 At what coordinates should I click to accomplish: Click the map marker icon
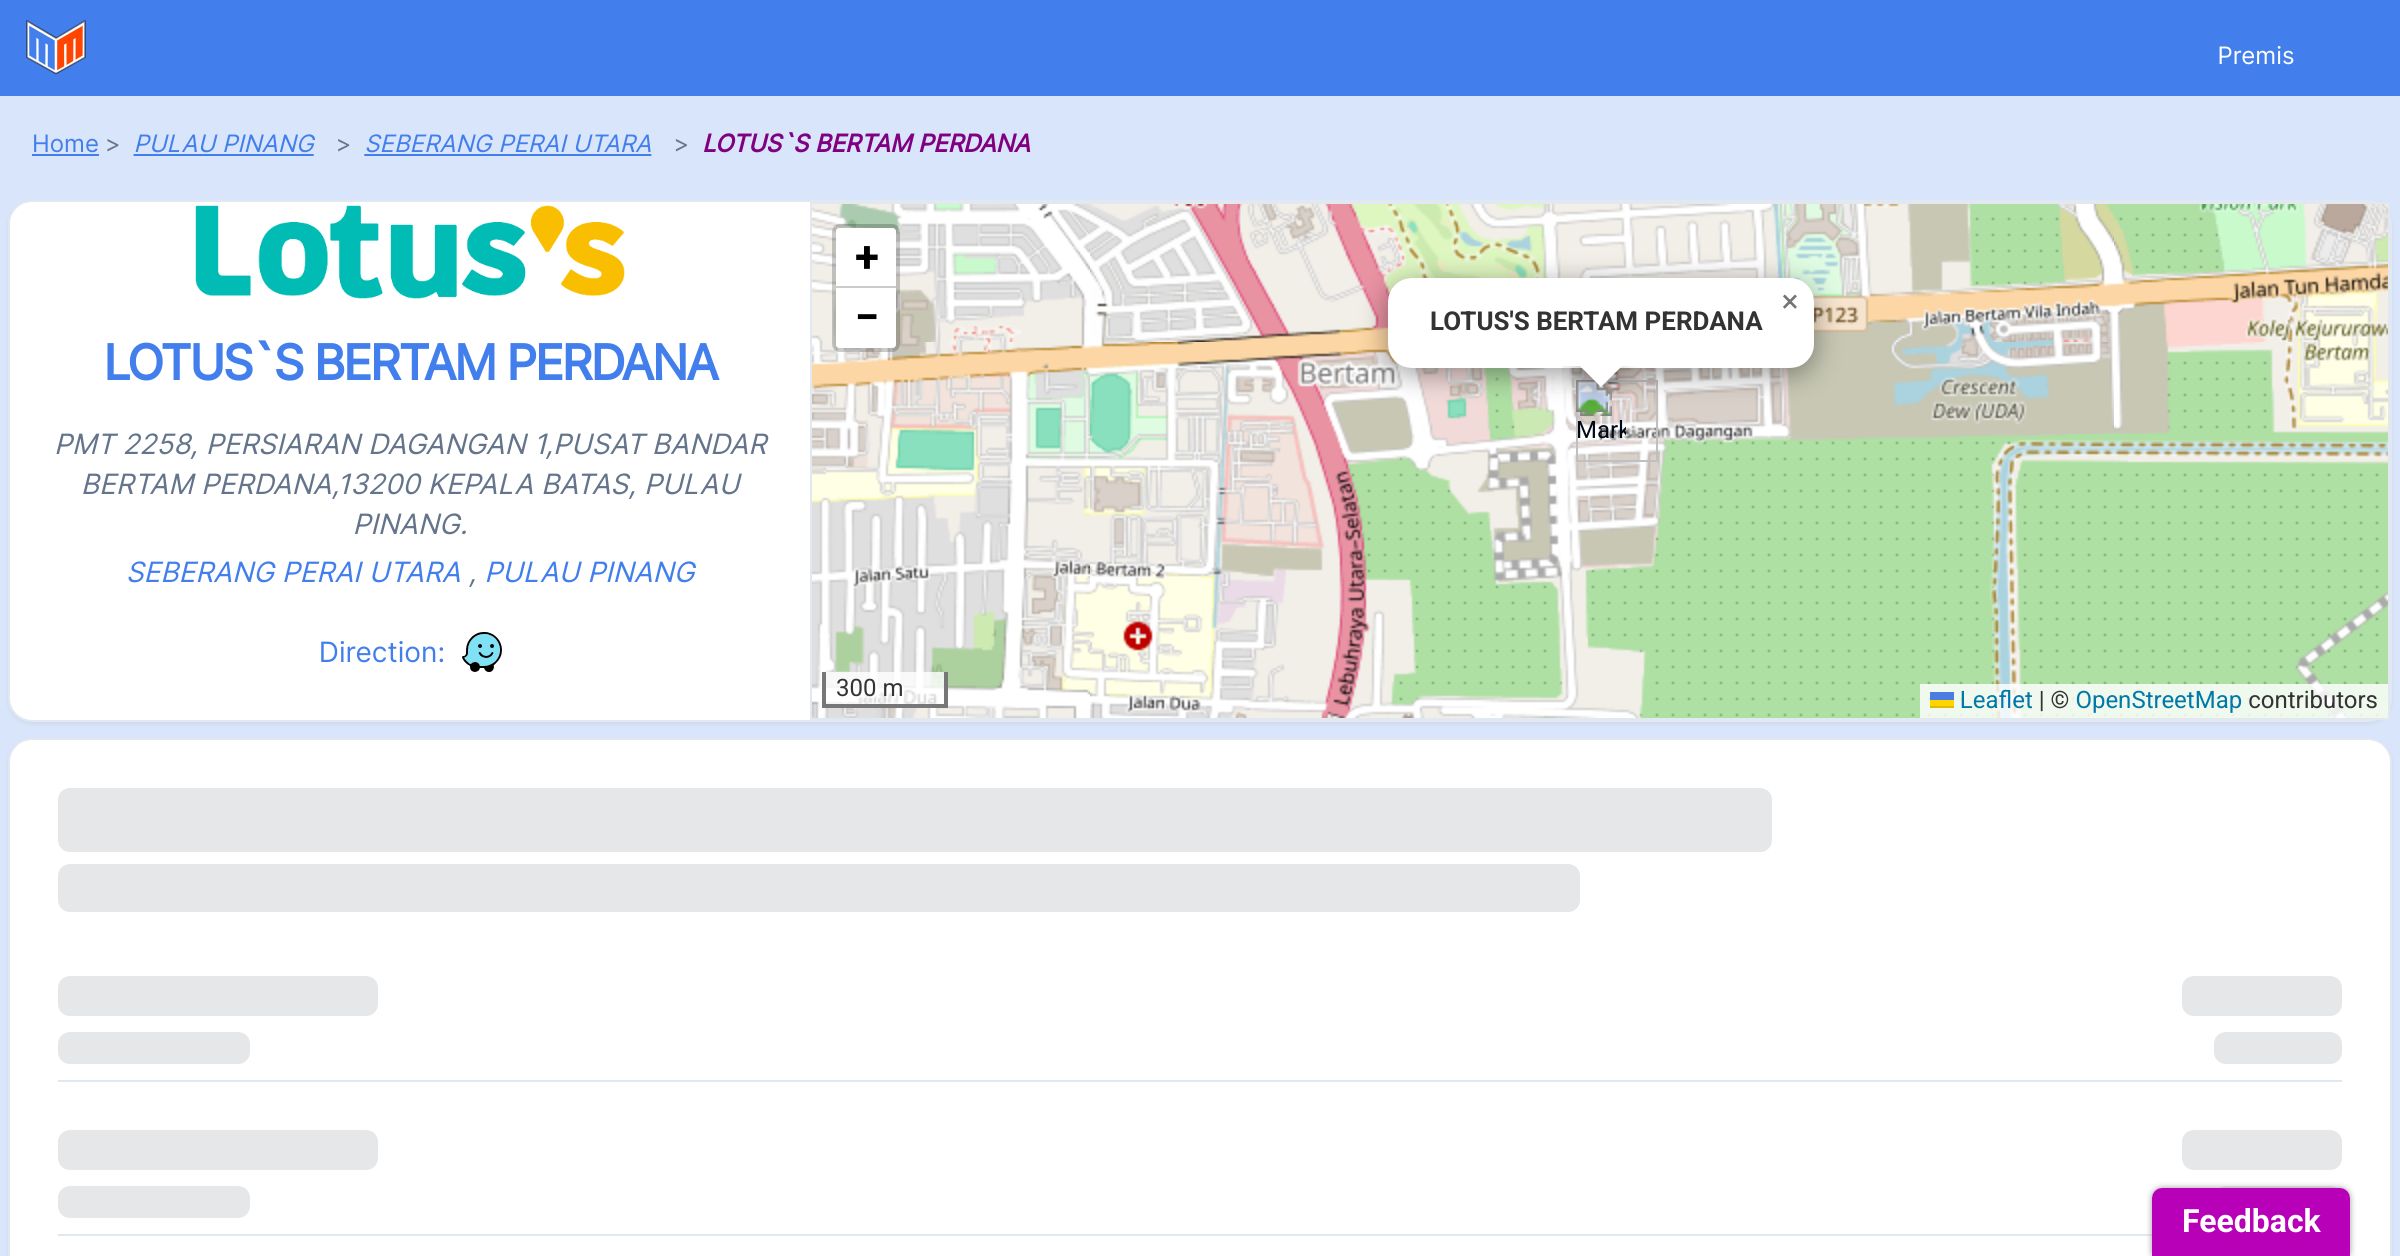pos(1593,400)
